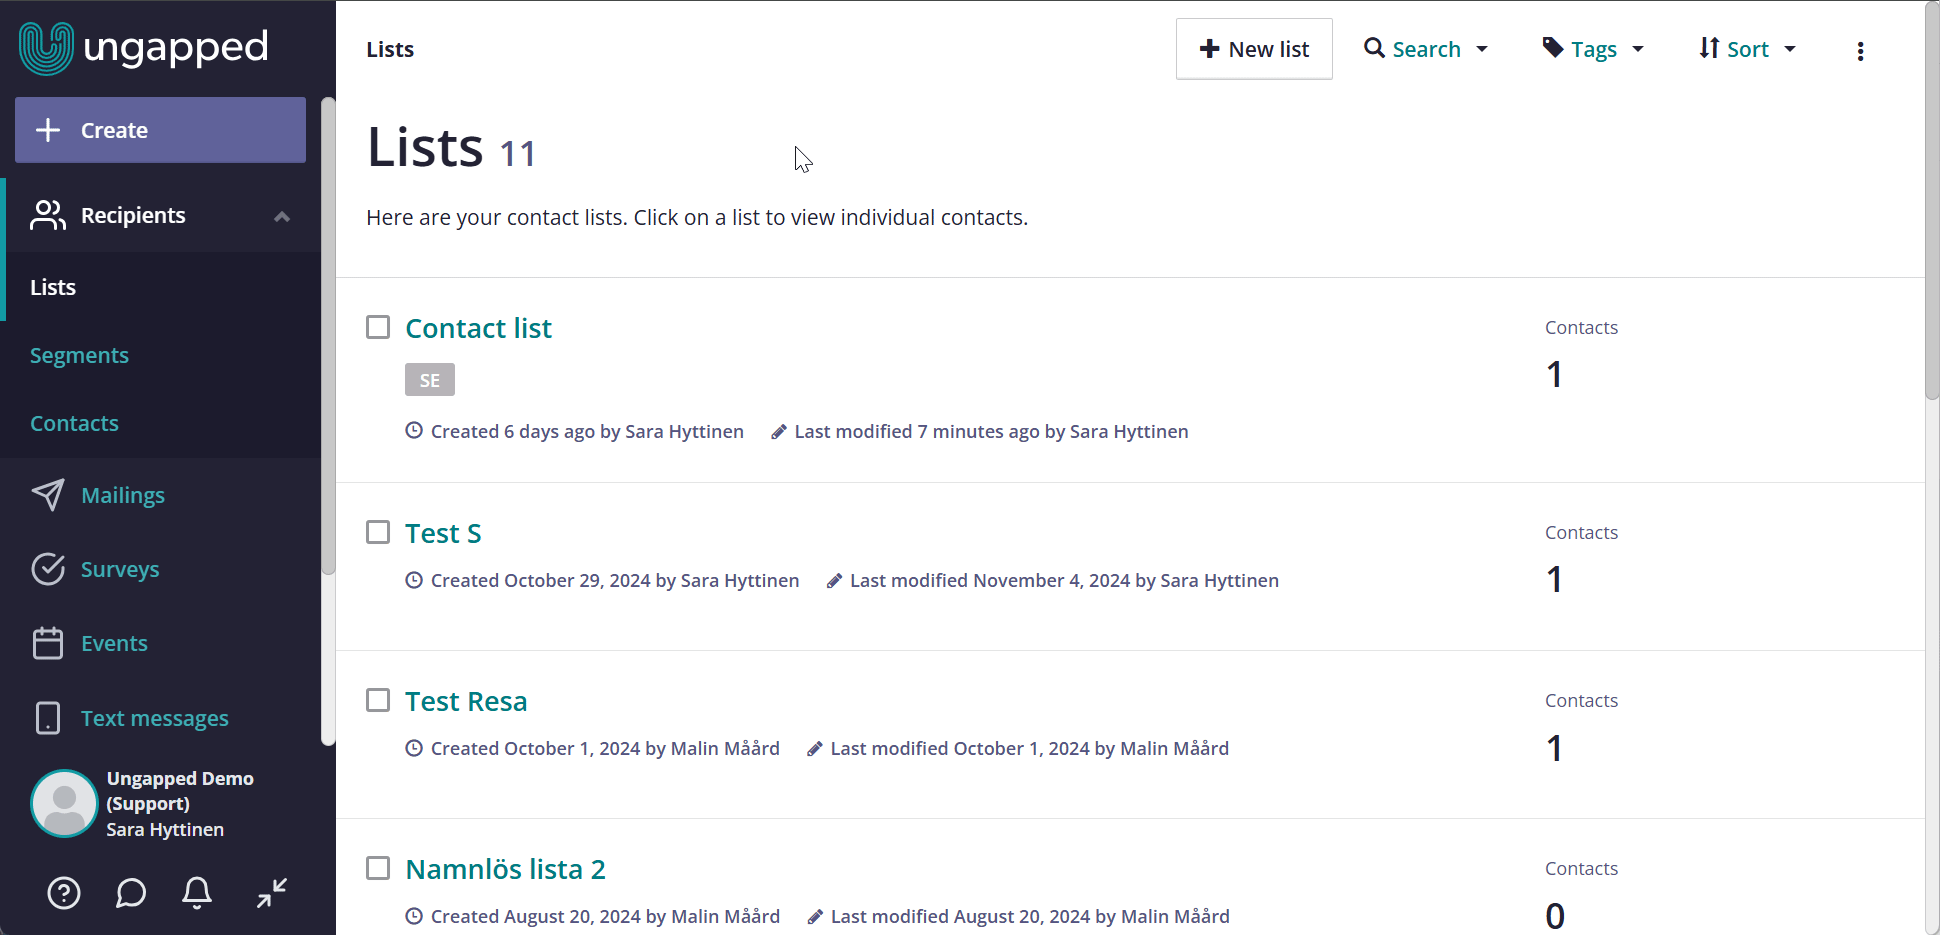1940x935 pixels.
Task: Click 'Created October 1, 2024 by Malin Måård'
Action: point(605,748)
